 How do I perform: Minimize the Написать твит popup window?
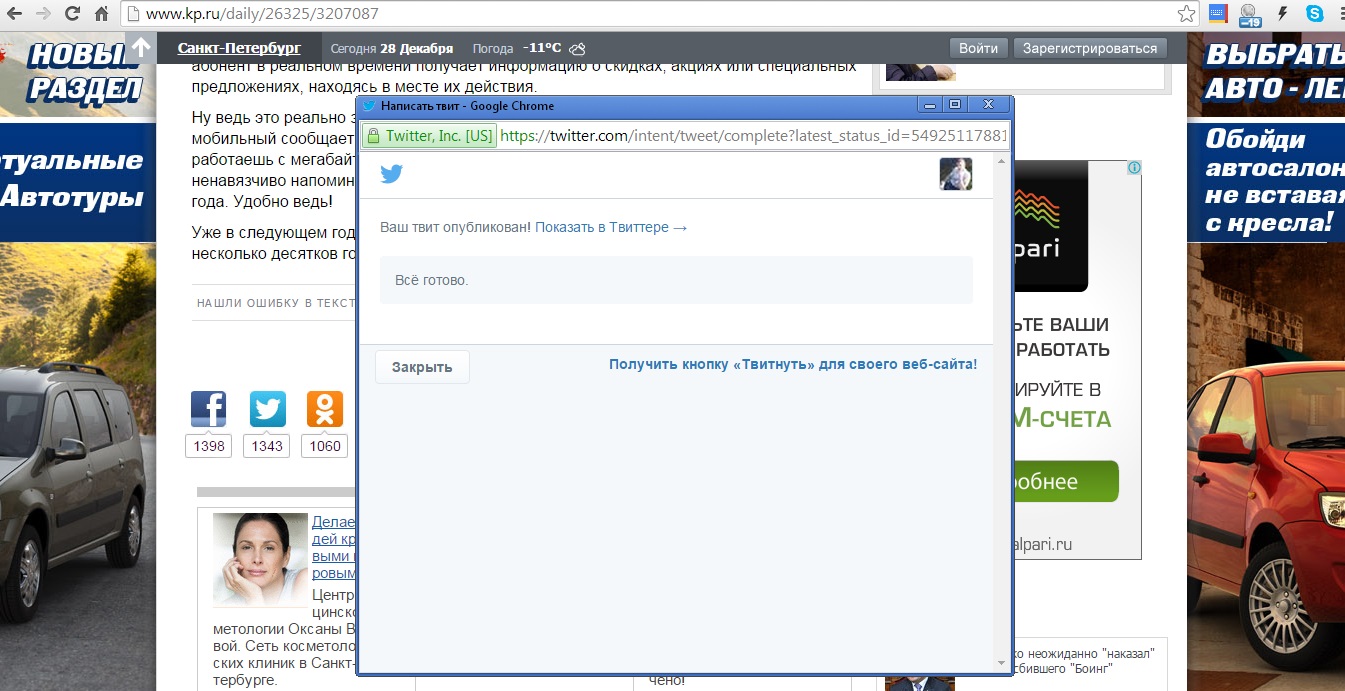point(930,105)
